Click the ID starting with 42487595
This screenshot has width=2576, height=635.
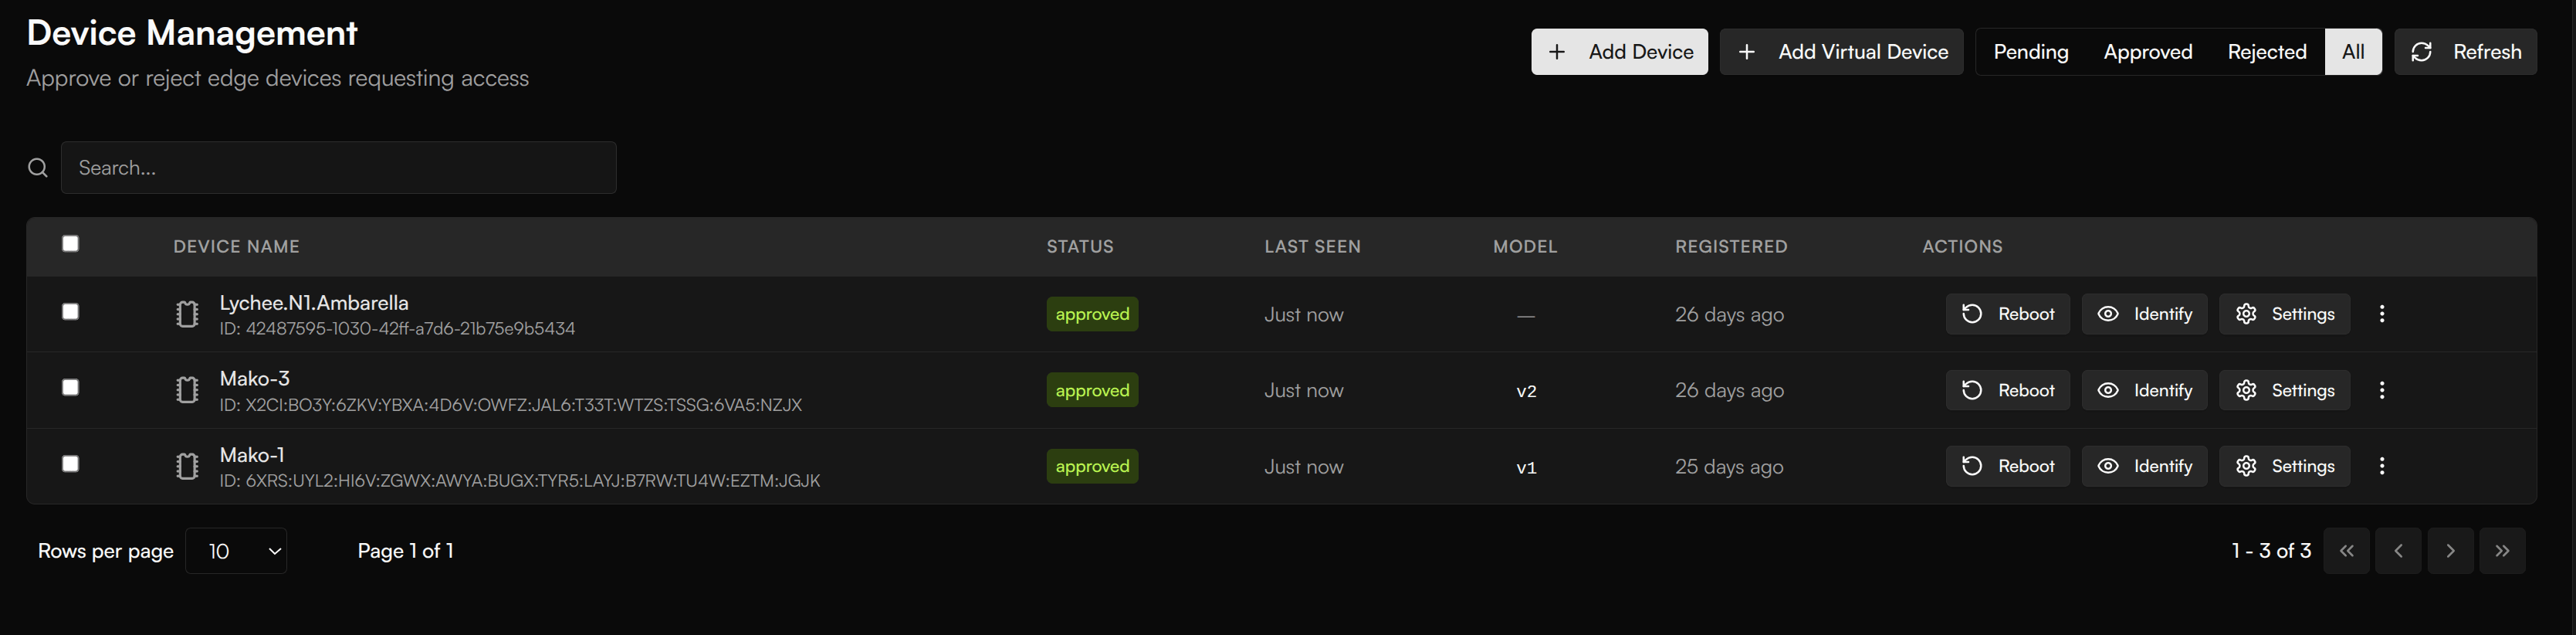click(397, 329)
